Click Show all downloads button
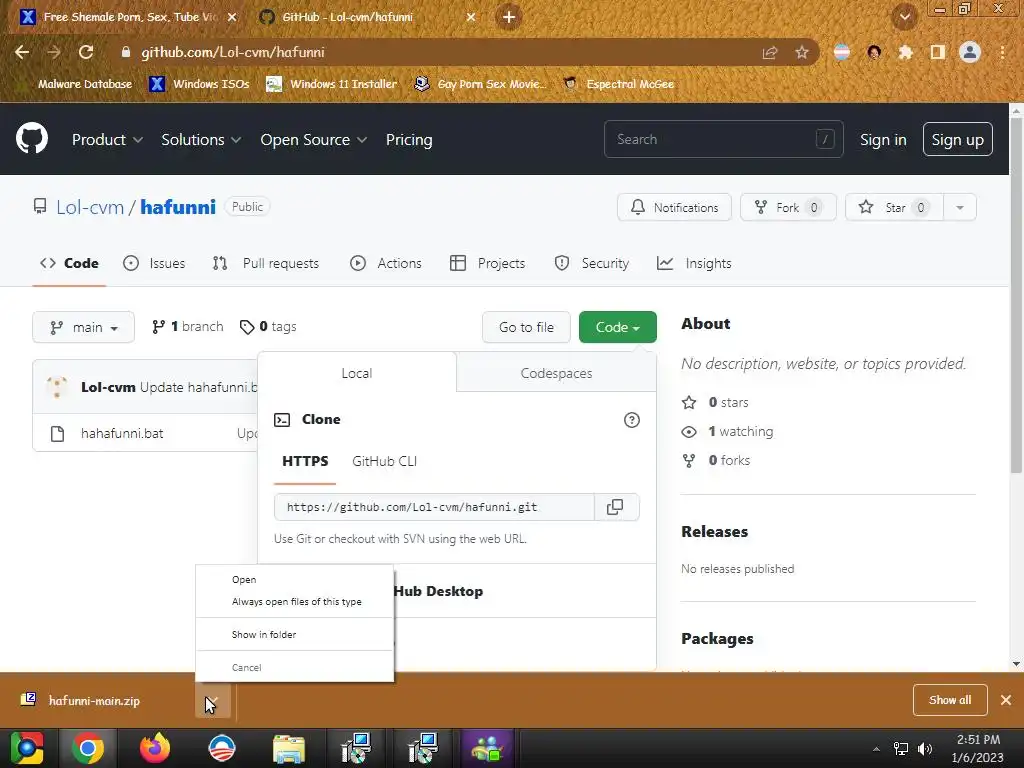This screenshot has width=1024, height=768. coord(950,700)
